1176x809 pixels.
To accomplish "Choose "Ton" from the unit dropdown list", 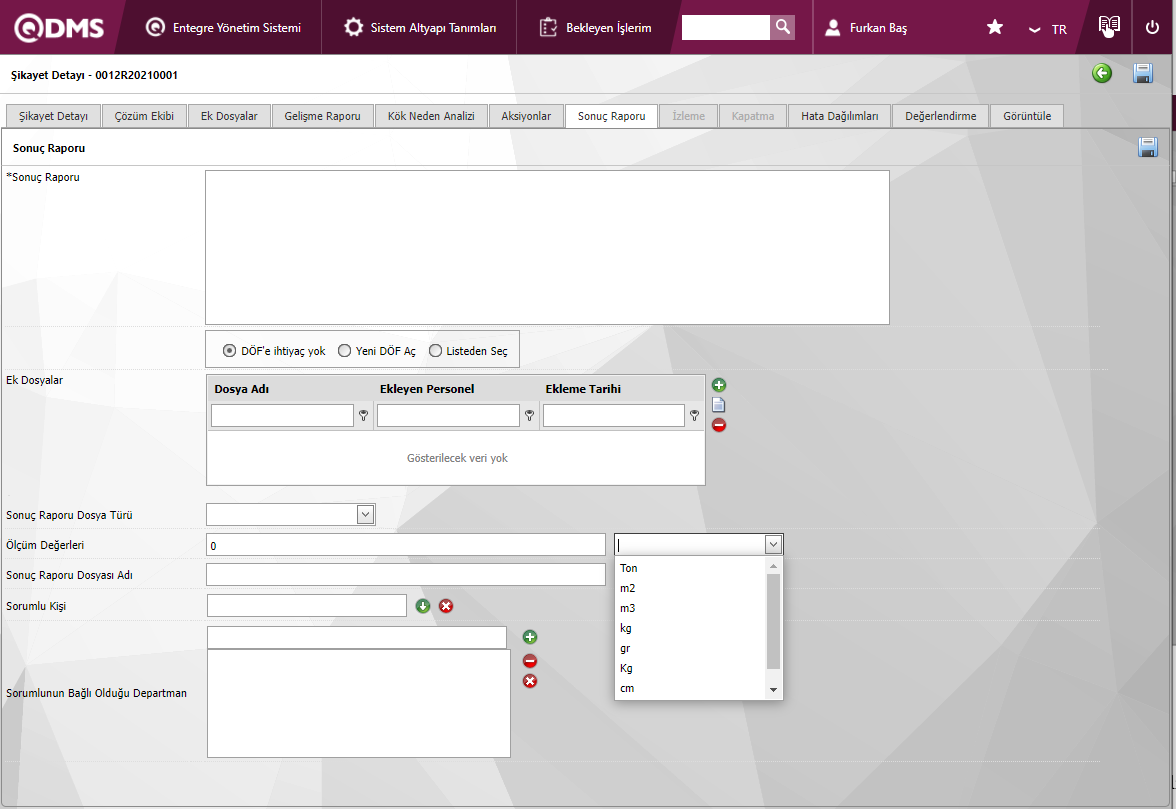I will (629, 568).
